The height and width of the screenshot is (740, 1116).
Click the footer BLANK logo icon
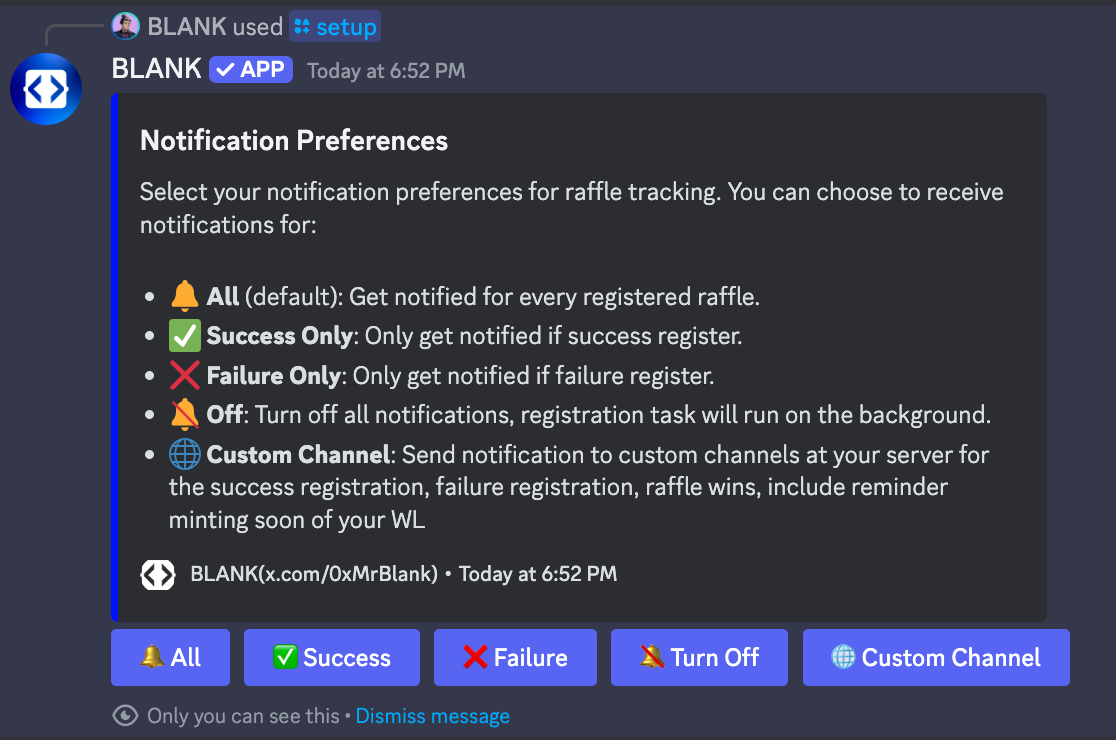pyautogui.click(x=158, y=575)
